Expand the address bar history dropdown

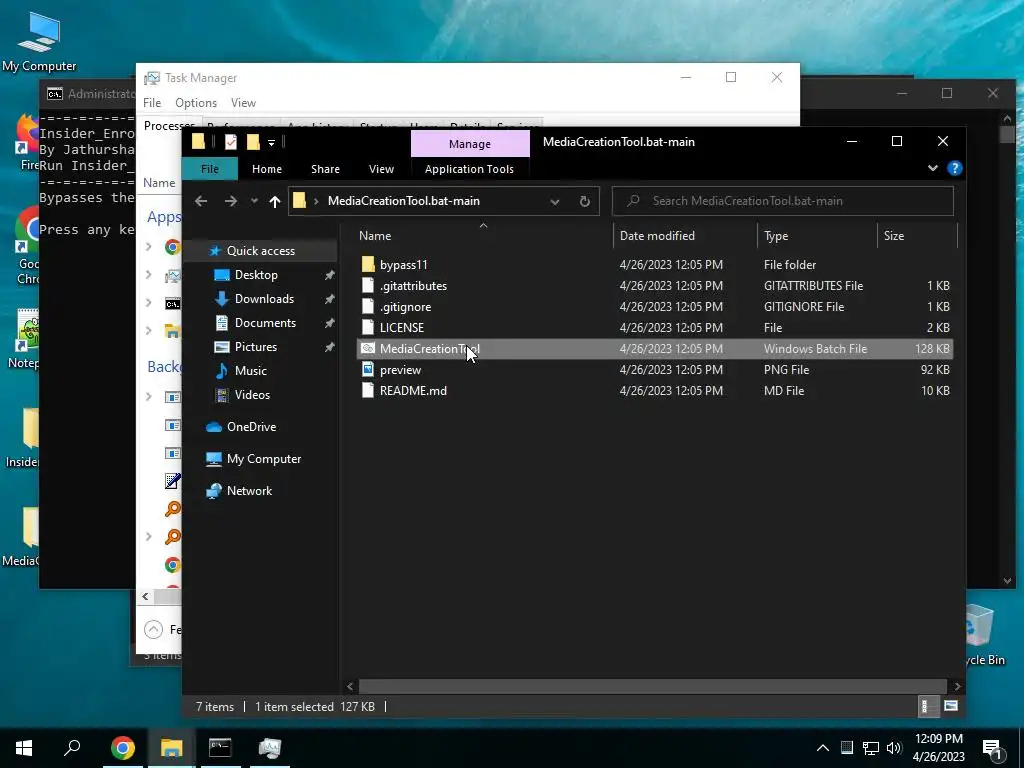coord(554,202)
